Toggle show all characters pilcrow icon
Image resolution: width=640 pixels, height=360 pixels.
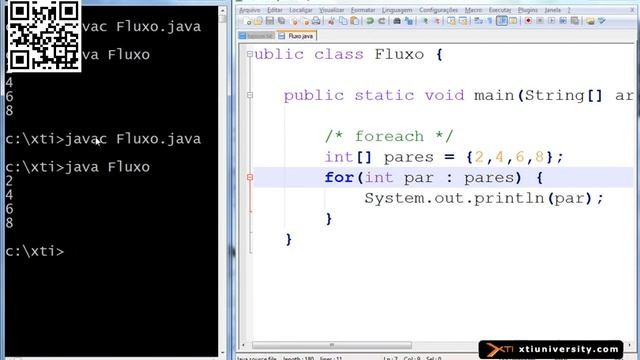point(490,21)
